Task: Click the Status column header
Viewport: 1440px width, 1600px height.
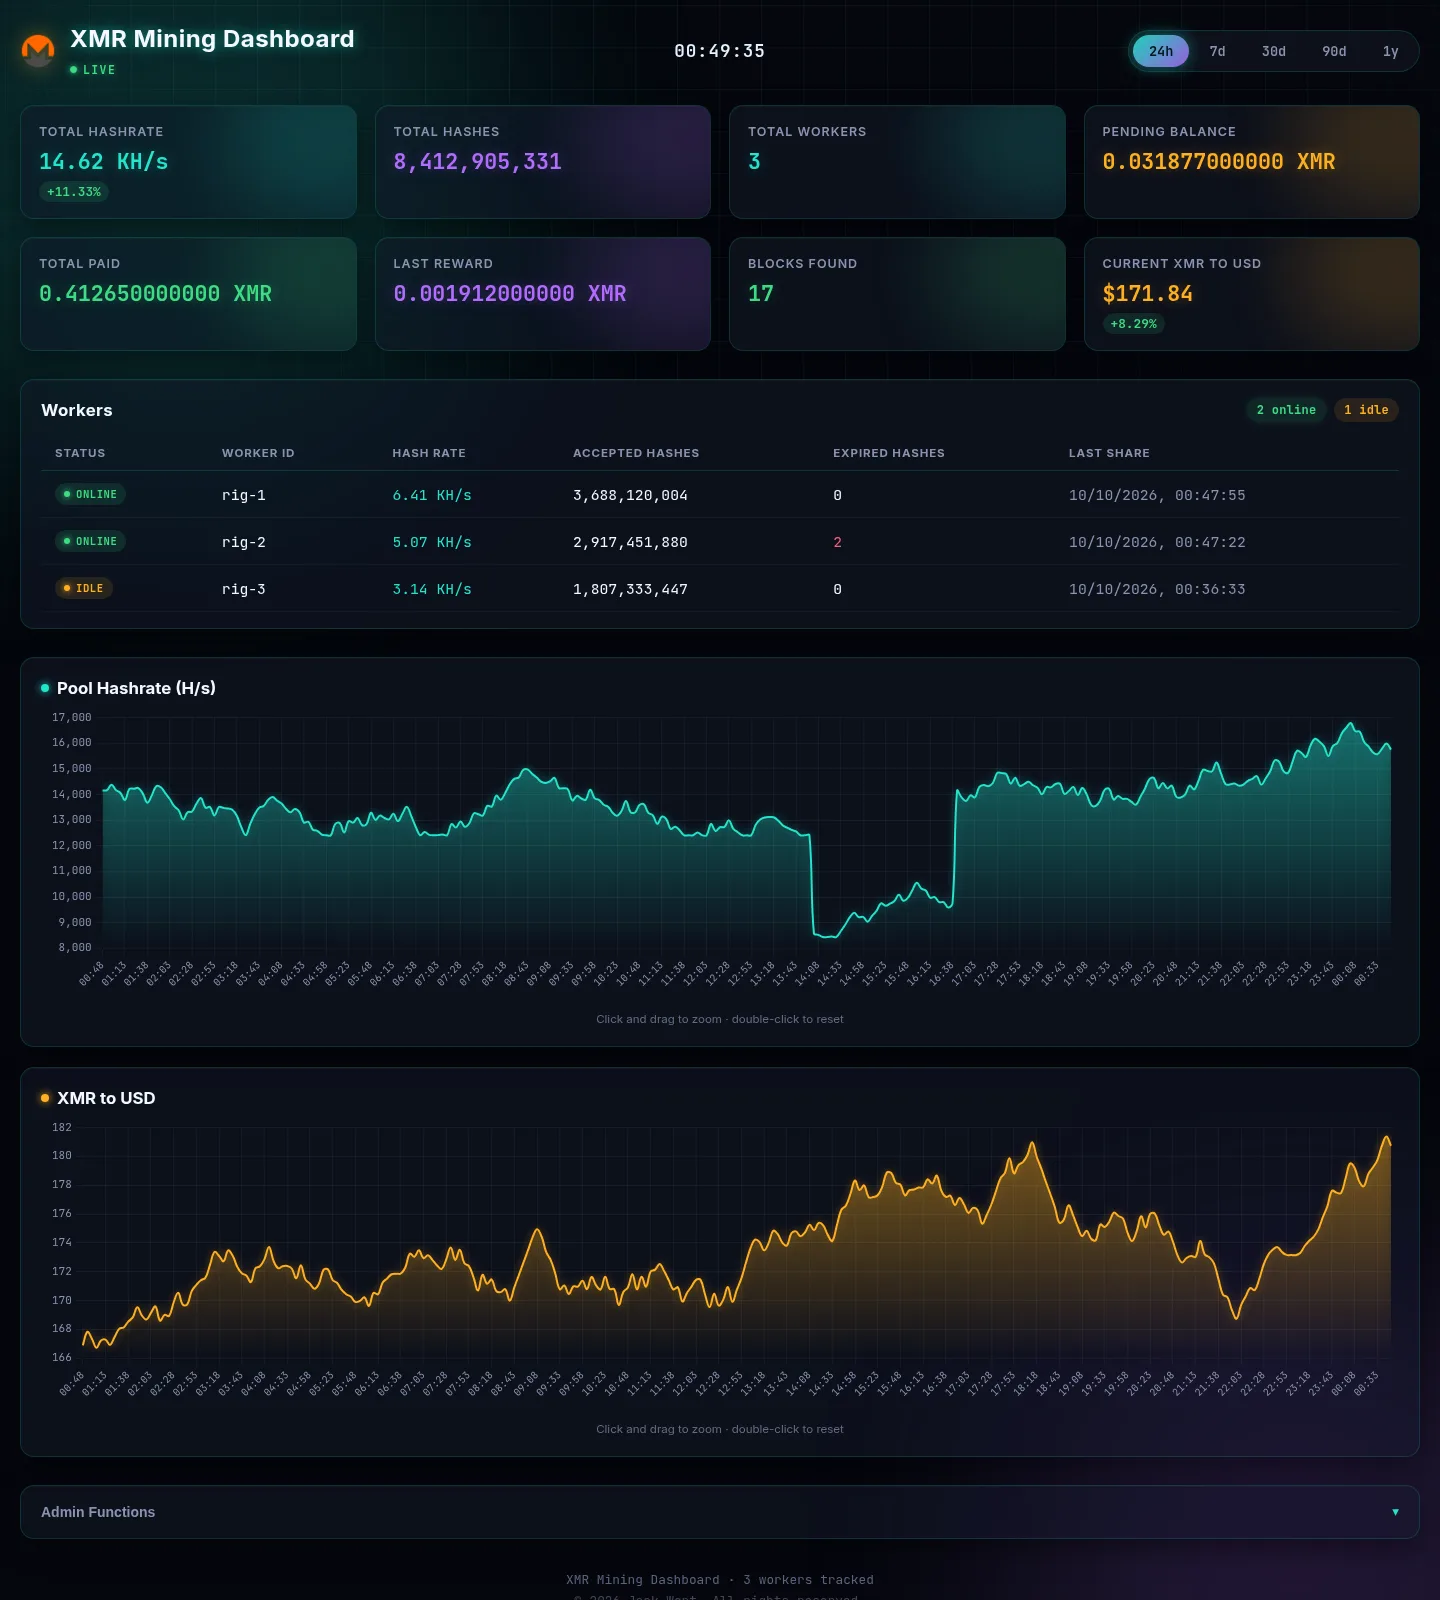Action: pos(80,453)
